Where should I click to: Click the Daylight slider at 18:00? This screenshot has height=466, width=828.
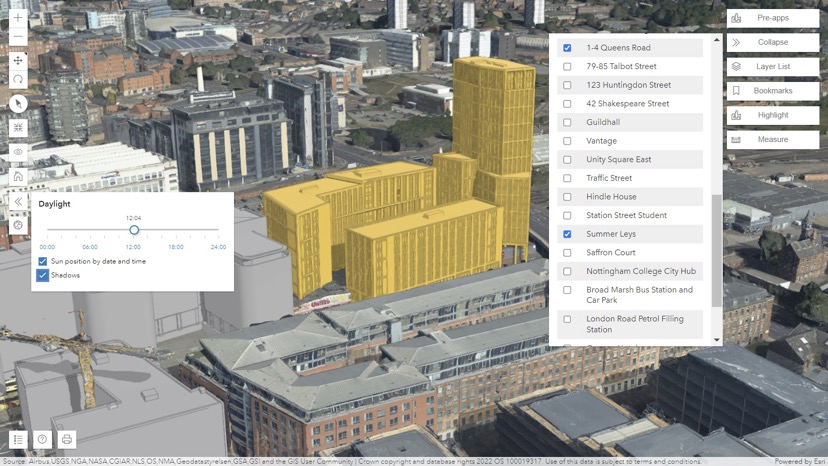pos(176,231)
